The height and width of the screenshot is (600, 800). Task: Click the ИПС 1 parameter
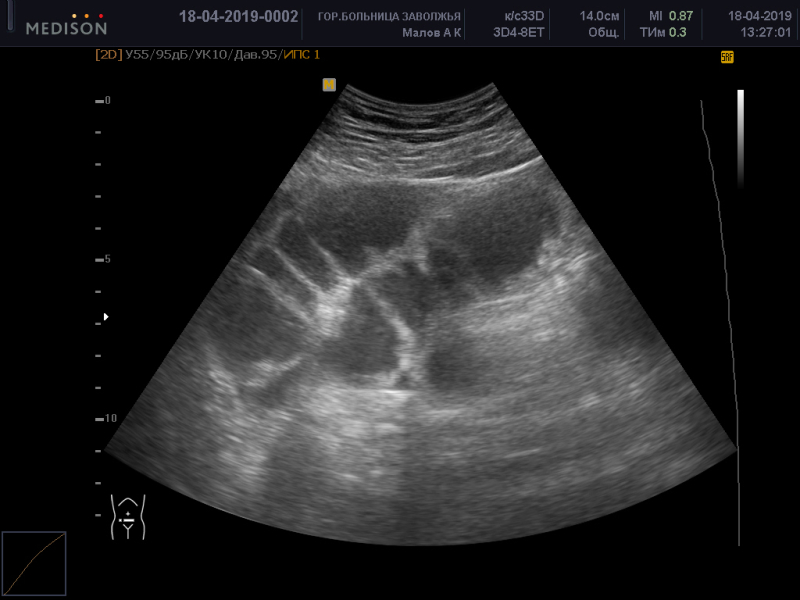[302, 55]
